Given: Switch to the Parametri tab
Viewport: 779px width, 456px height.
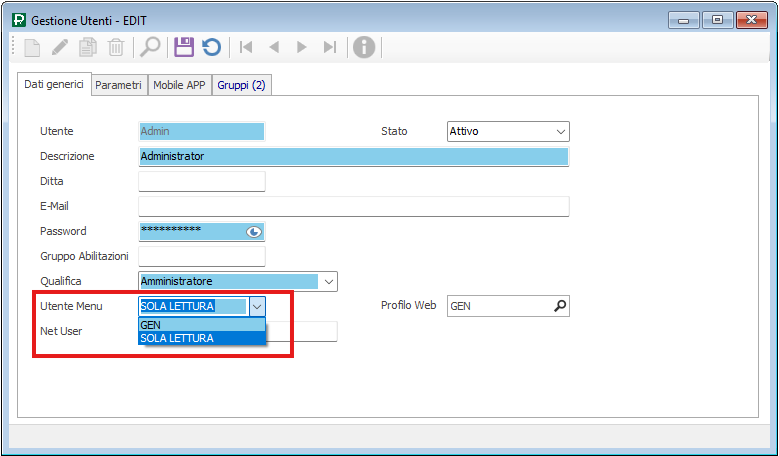Looking at the screenshot, I should tap(119, 86).
